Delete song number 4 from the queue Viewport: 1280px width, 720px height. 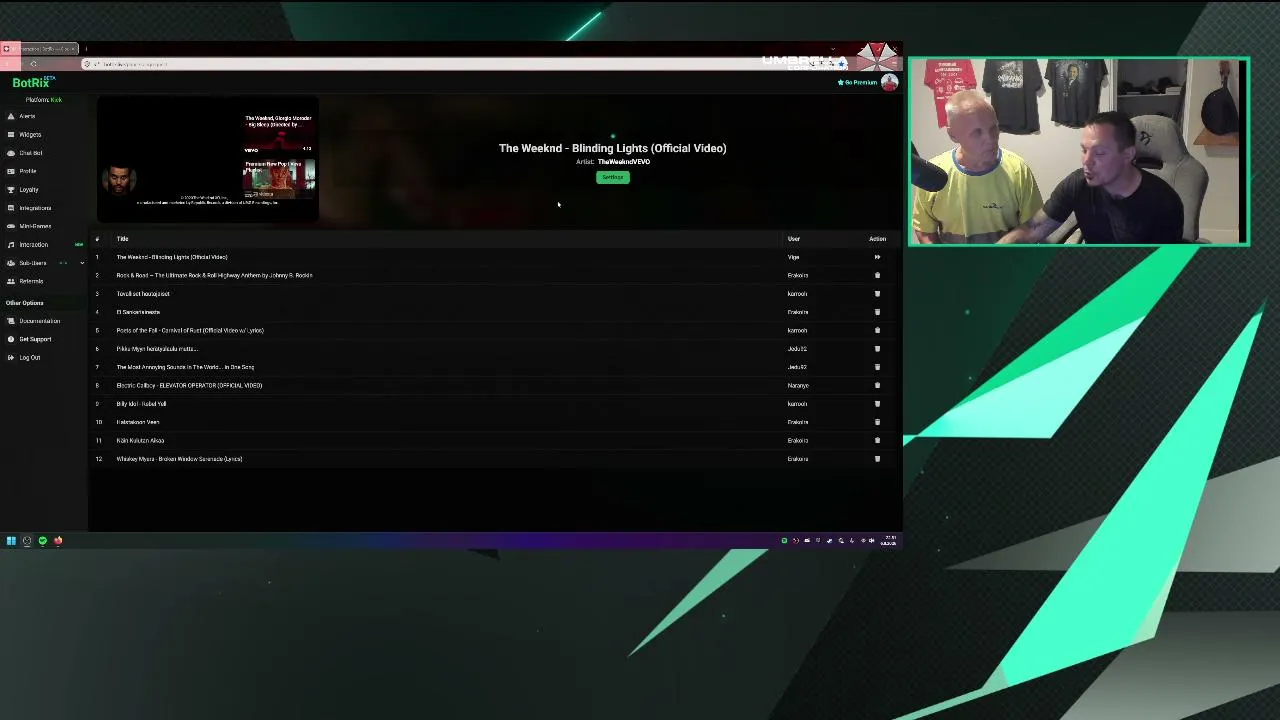(x=877, y=312)
